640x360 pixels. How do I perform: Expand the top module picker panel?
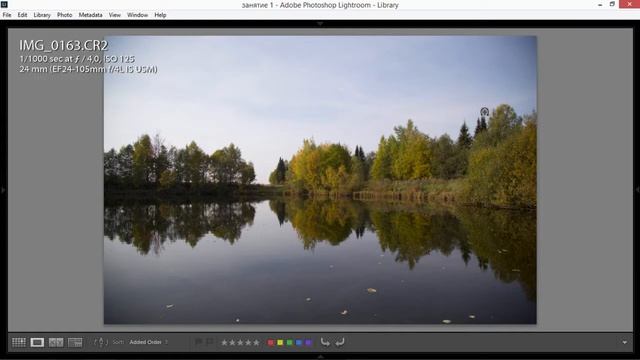pyautogui.click(x=320, y=24)
